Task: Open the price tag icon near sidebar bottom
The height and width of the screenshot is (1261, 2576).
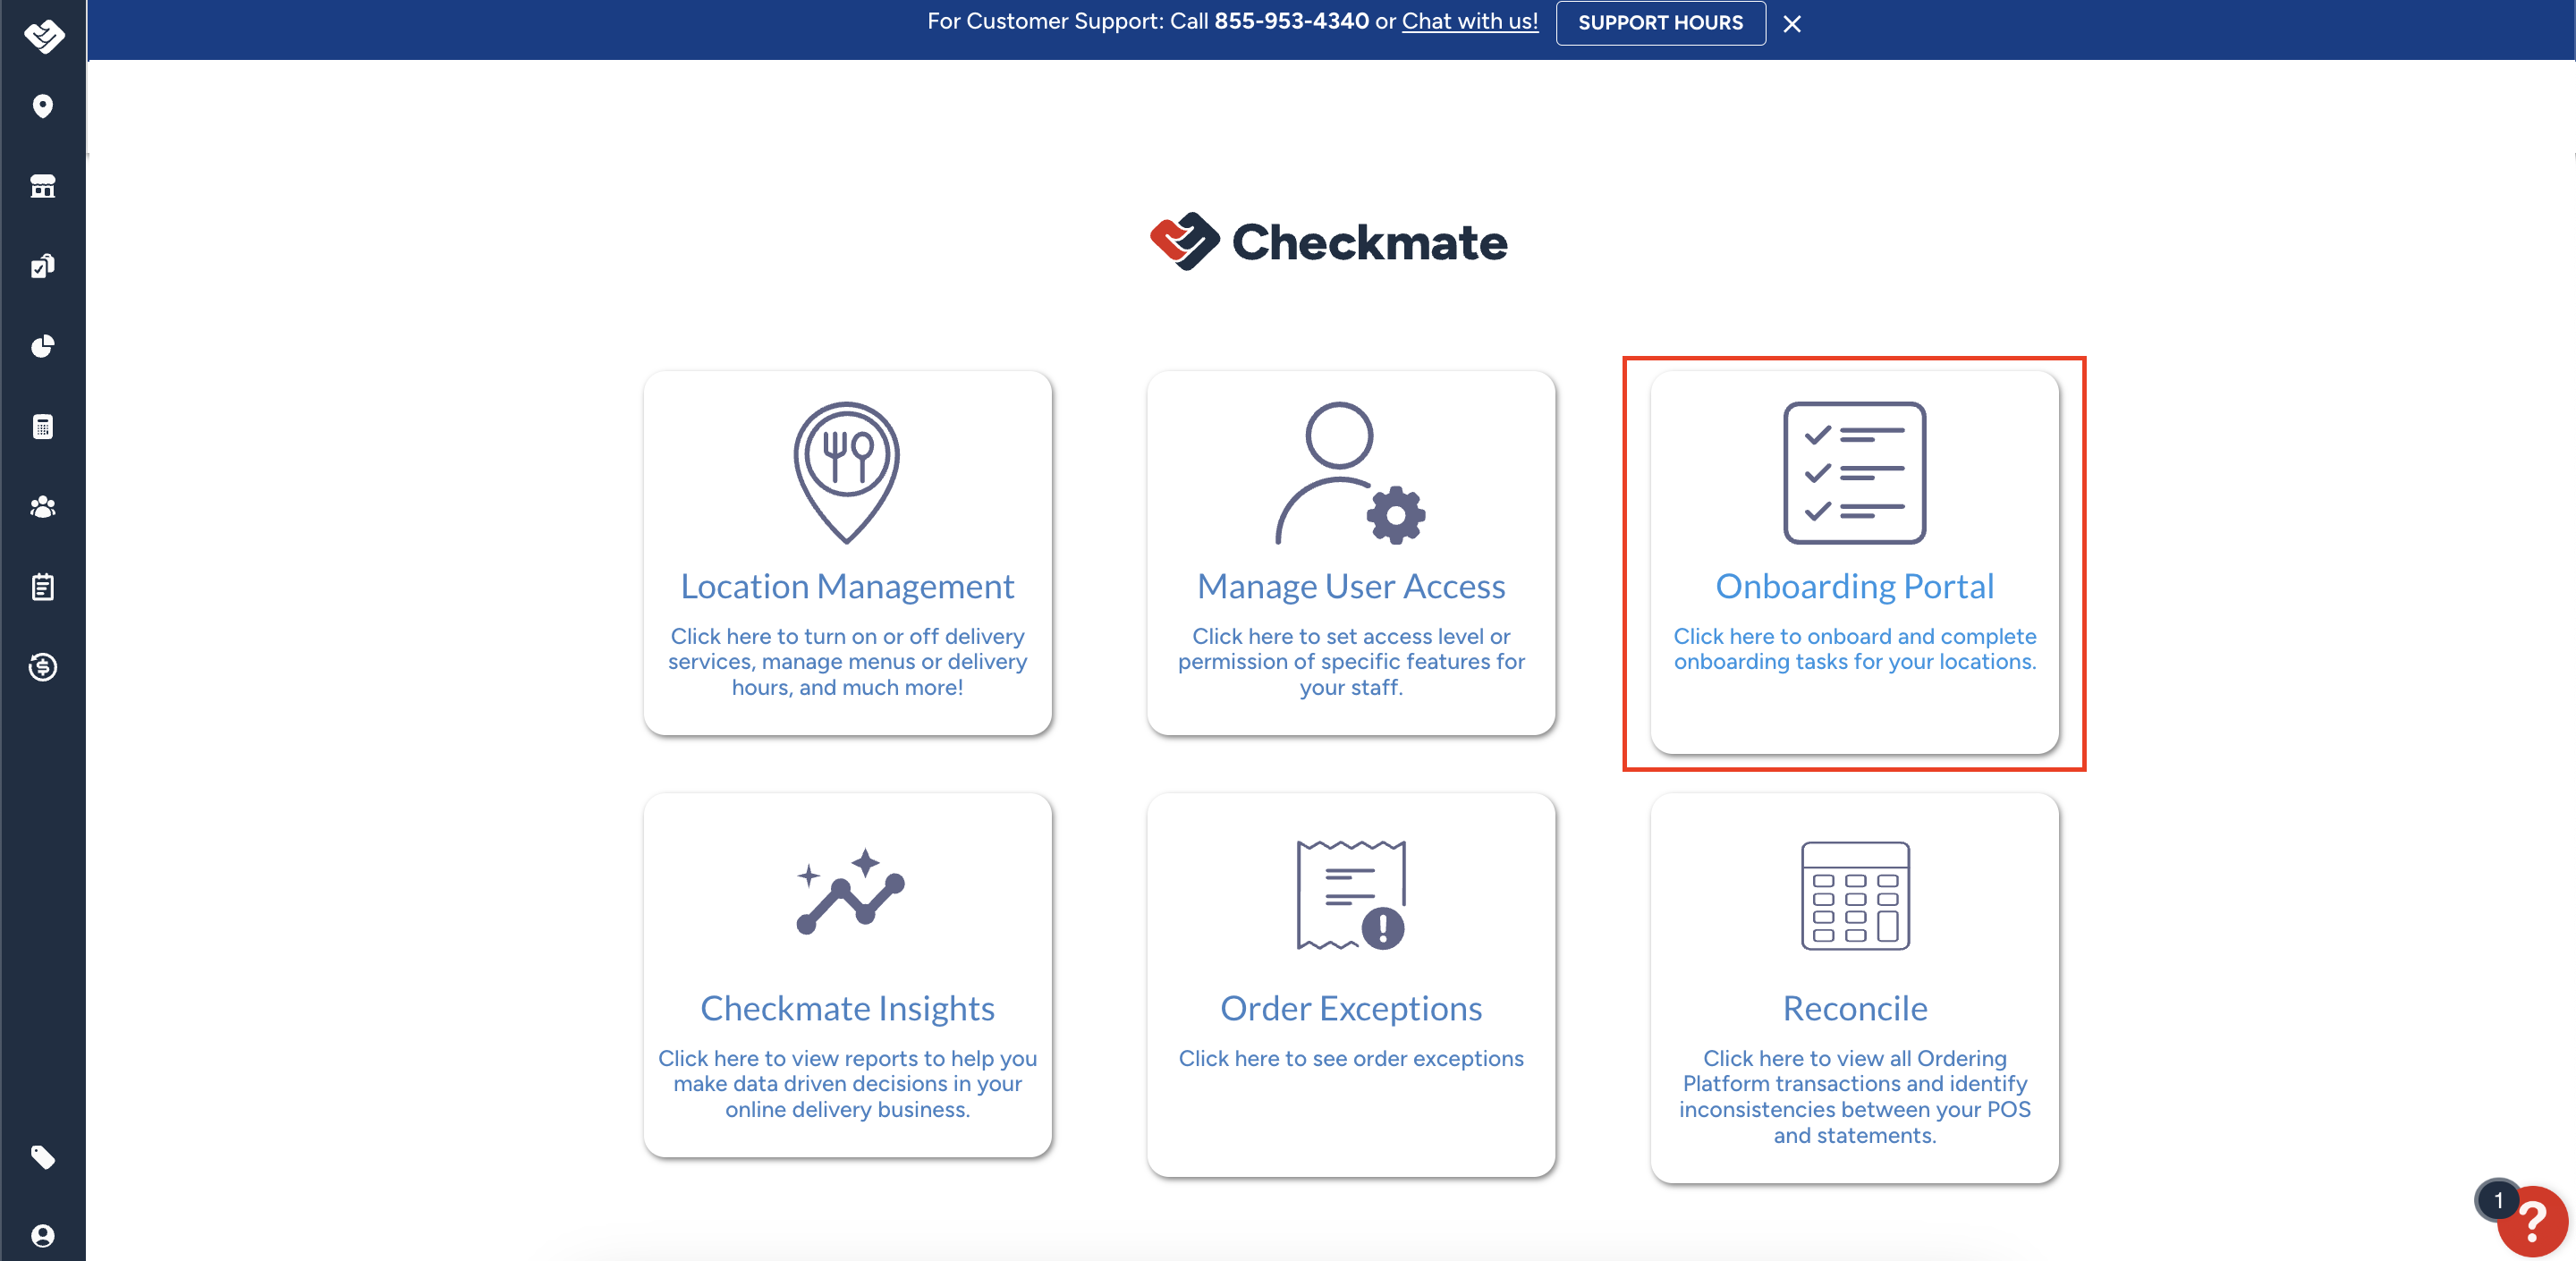Action: click(x=42, y=1157)
